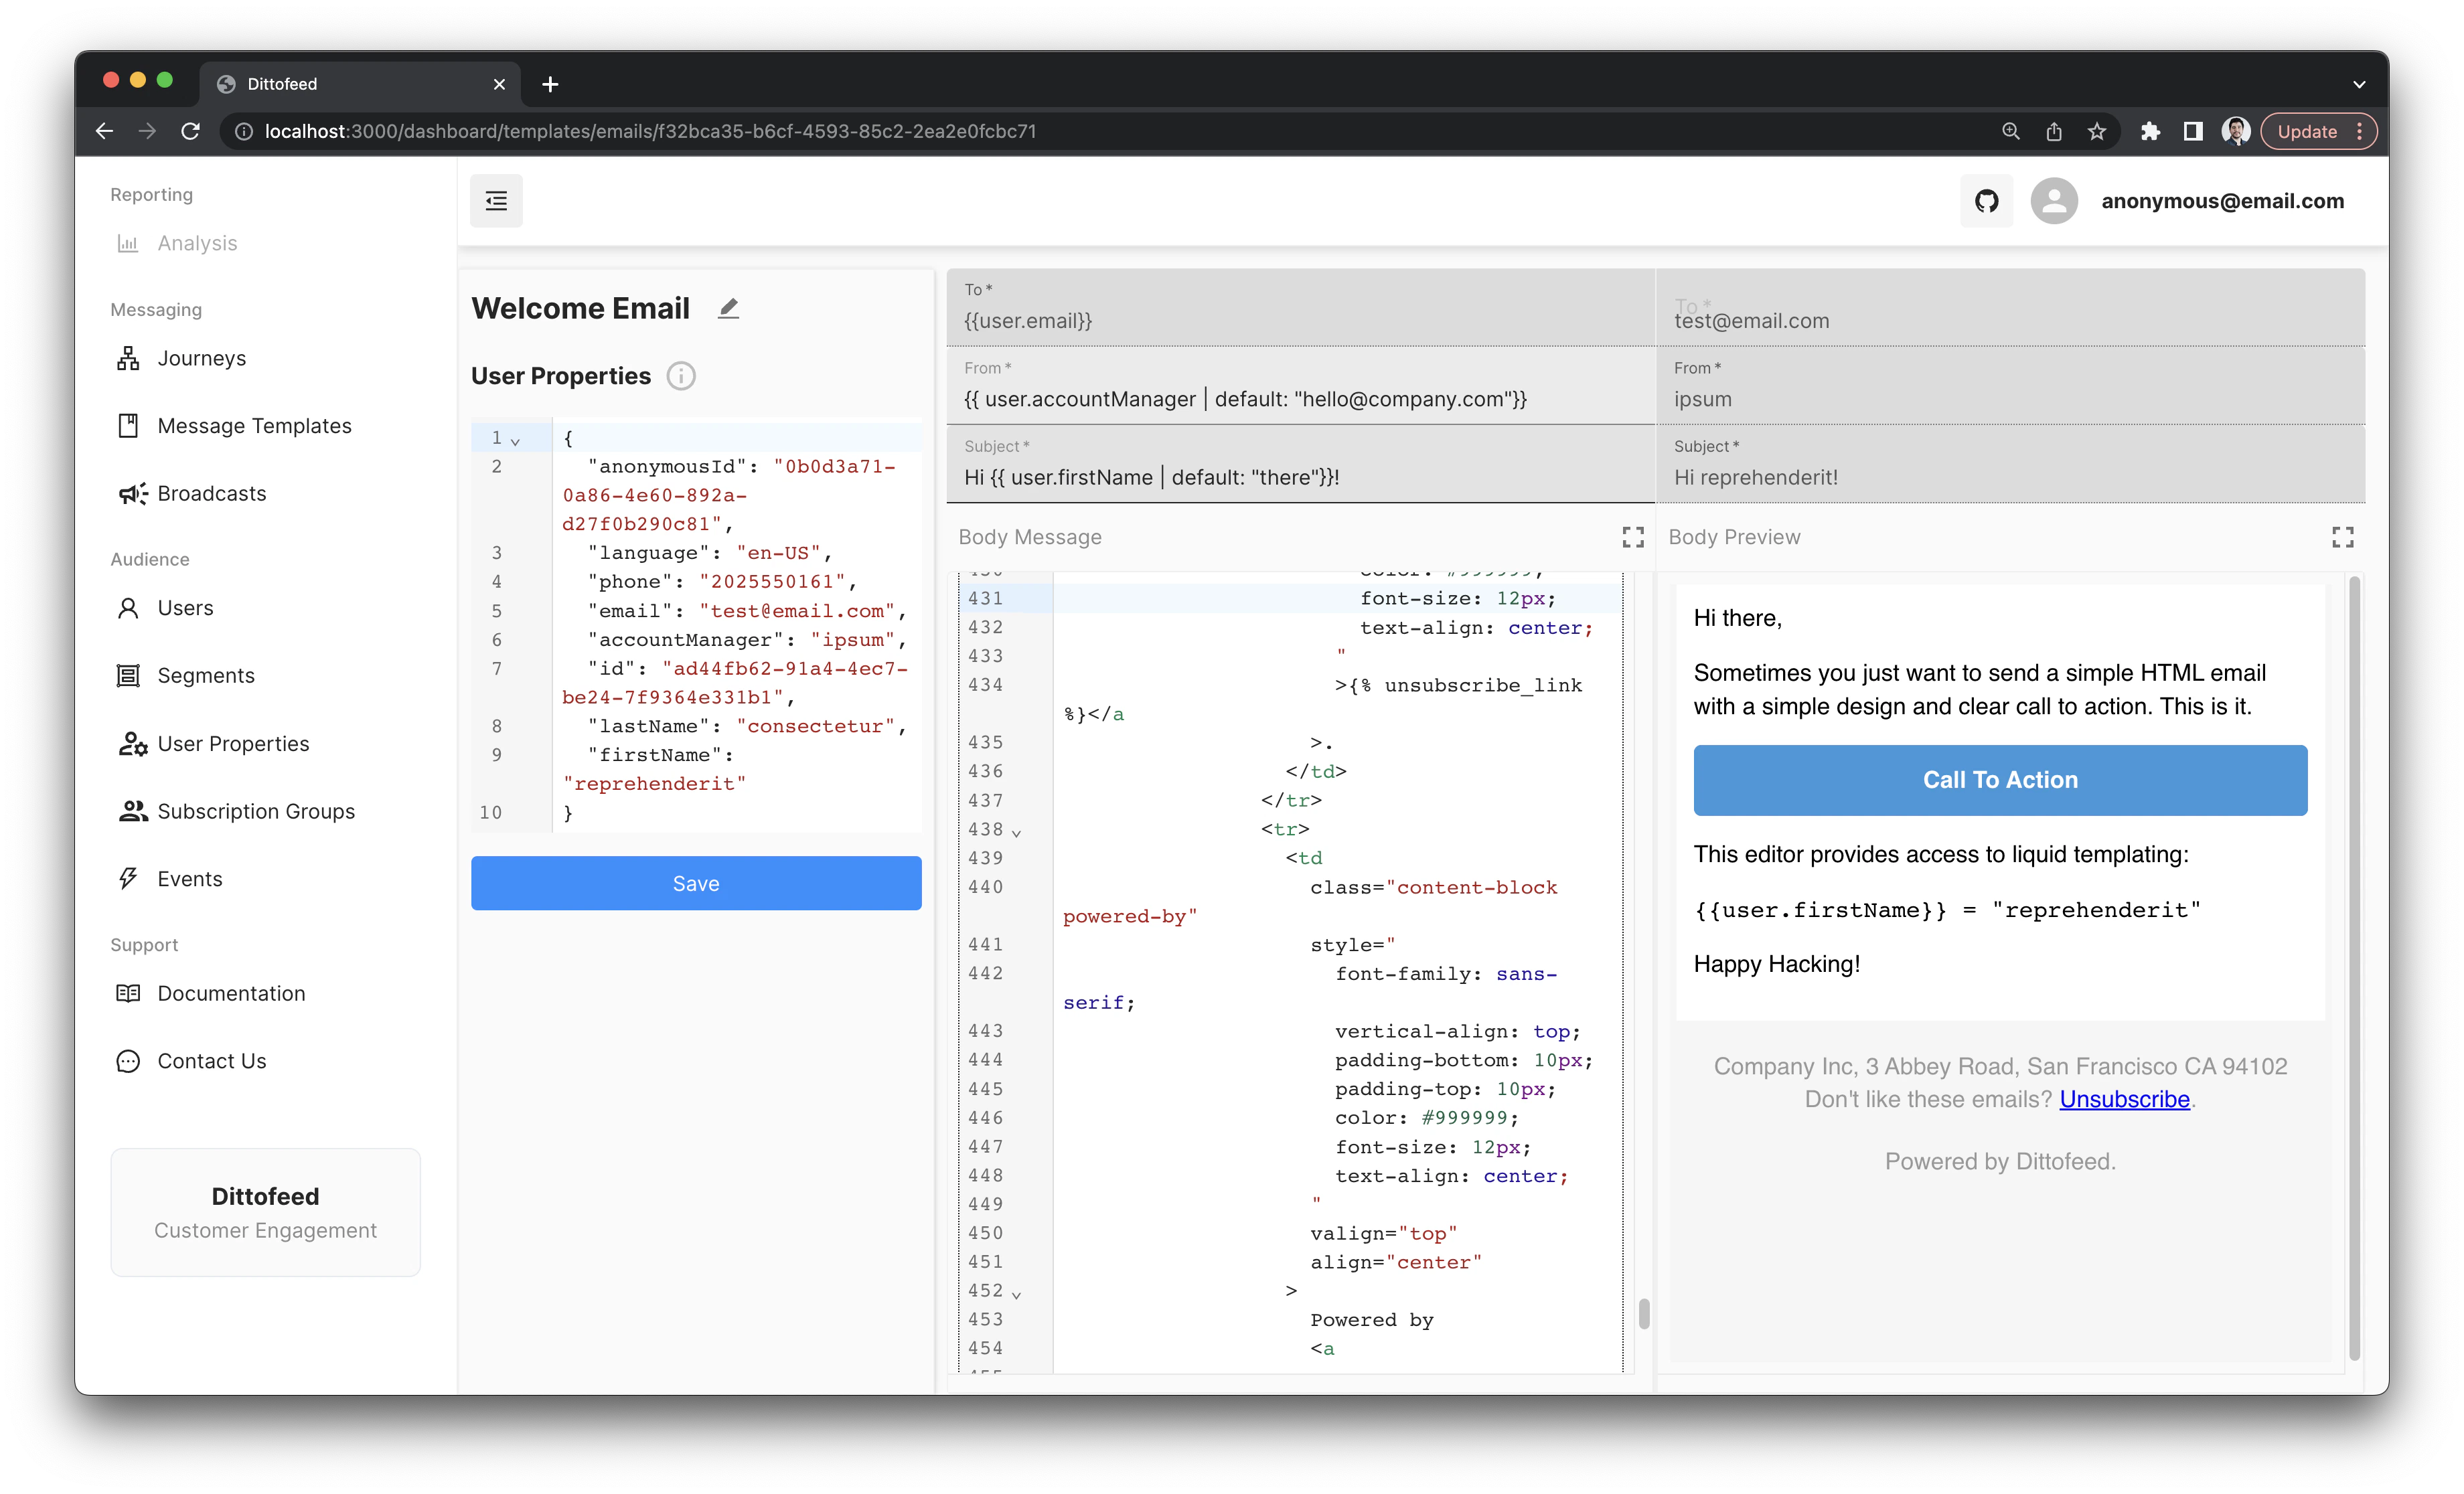This screenshot has height=1494, width=2464.
Task: Expand Body Message editor to fullscreen
Action: tap(1633, 538)
